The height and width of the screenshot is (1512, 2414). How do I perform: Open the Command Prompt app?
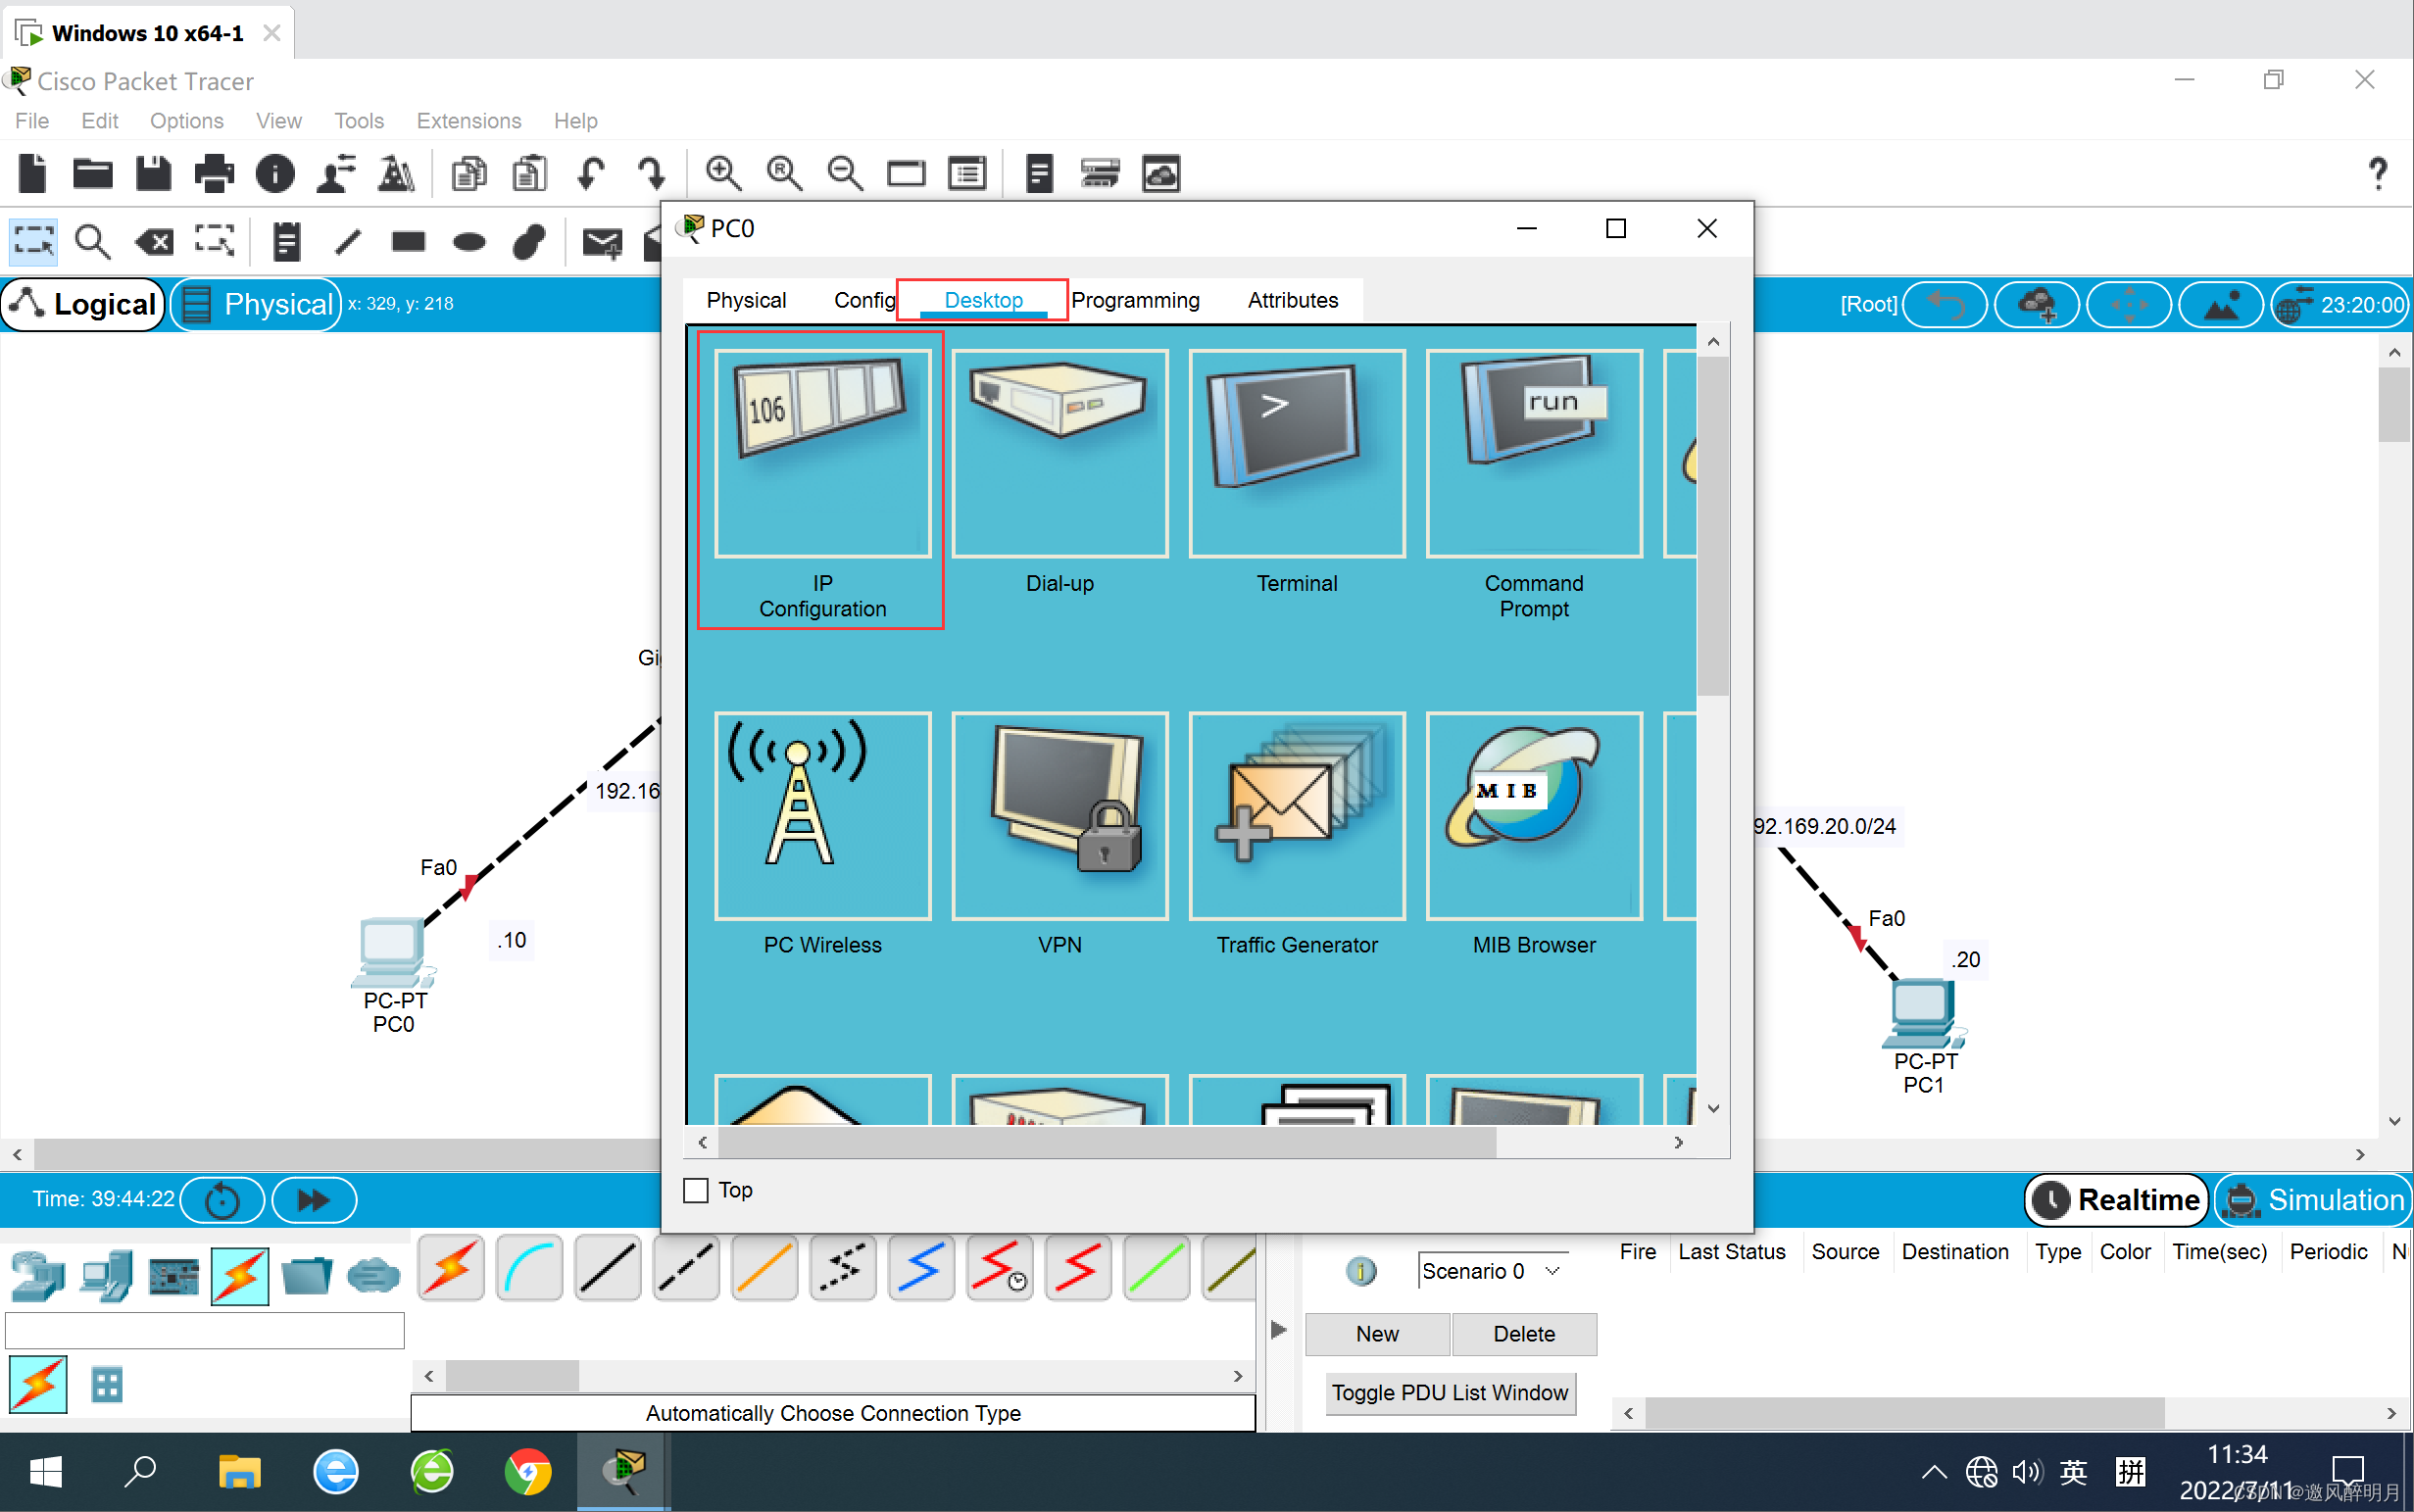(x=1533, y=455)
